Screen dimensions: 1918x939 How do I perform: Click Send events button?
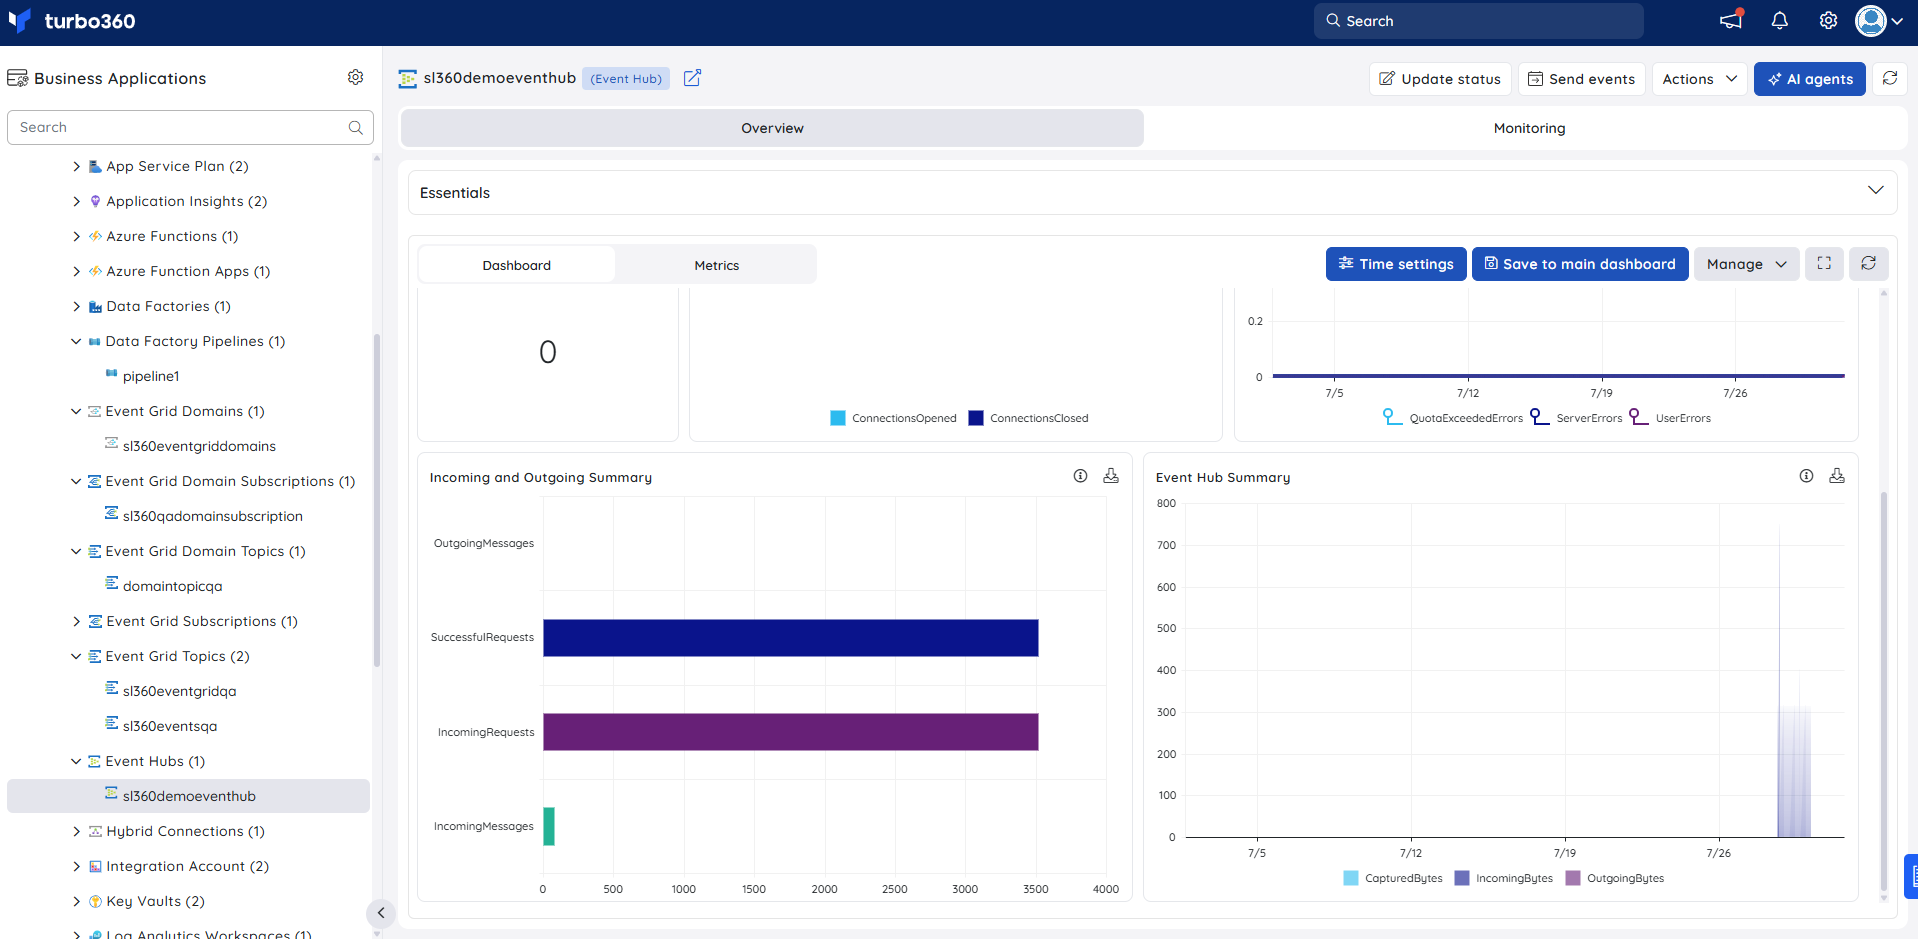(1581, 79)
